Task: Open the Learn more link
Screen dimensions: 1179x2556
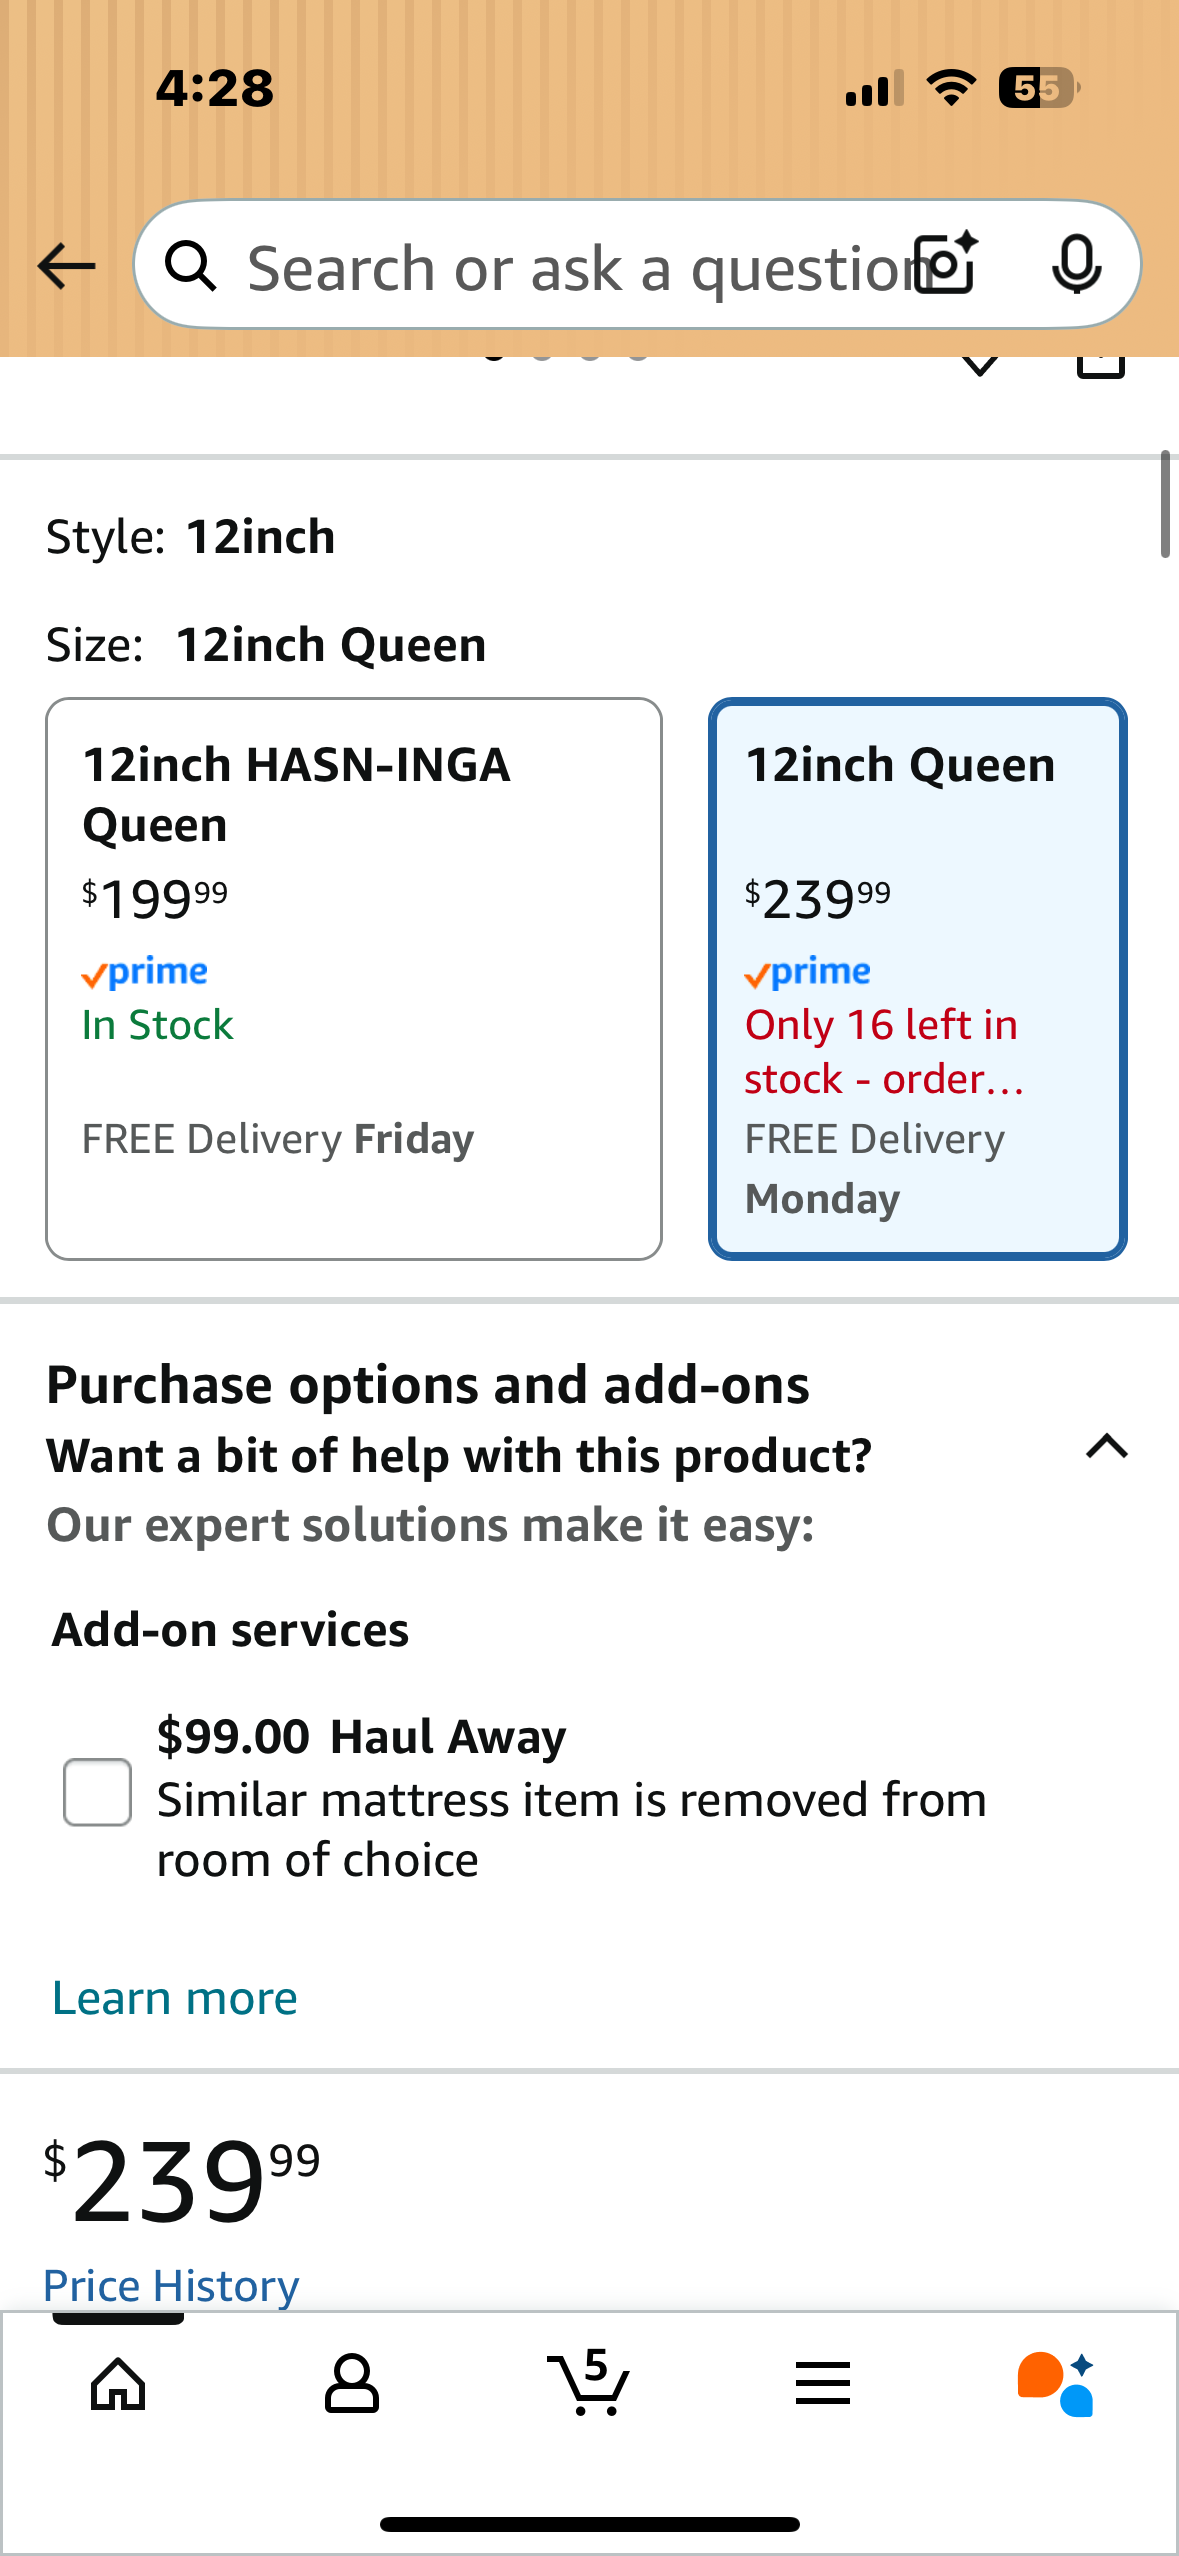Action: tap(175, 1998)
